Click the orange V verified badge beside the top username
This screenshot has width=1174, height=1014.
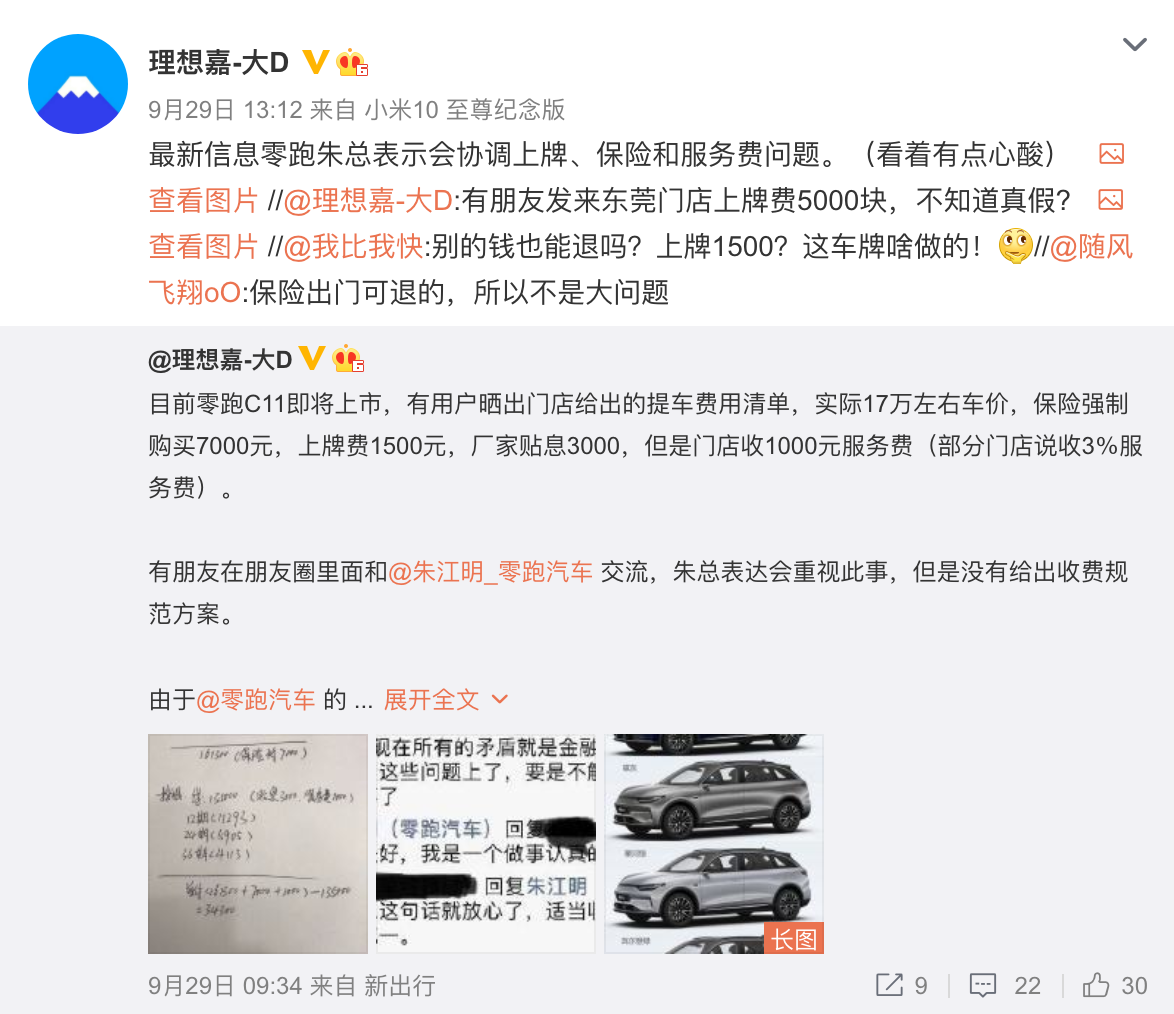tap(315, 62)
